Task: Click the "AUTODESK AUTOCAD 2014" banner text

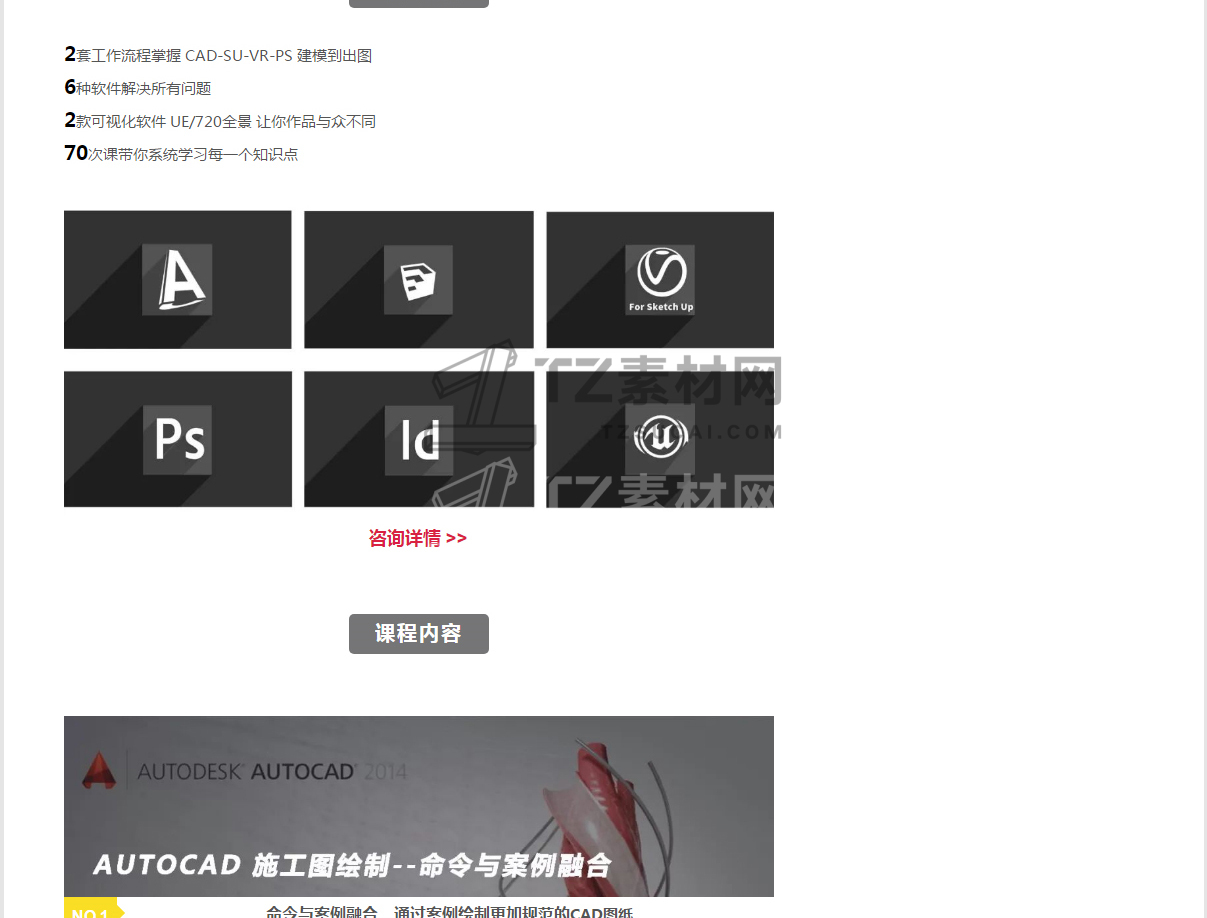Action: [x=272, y=771]
